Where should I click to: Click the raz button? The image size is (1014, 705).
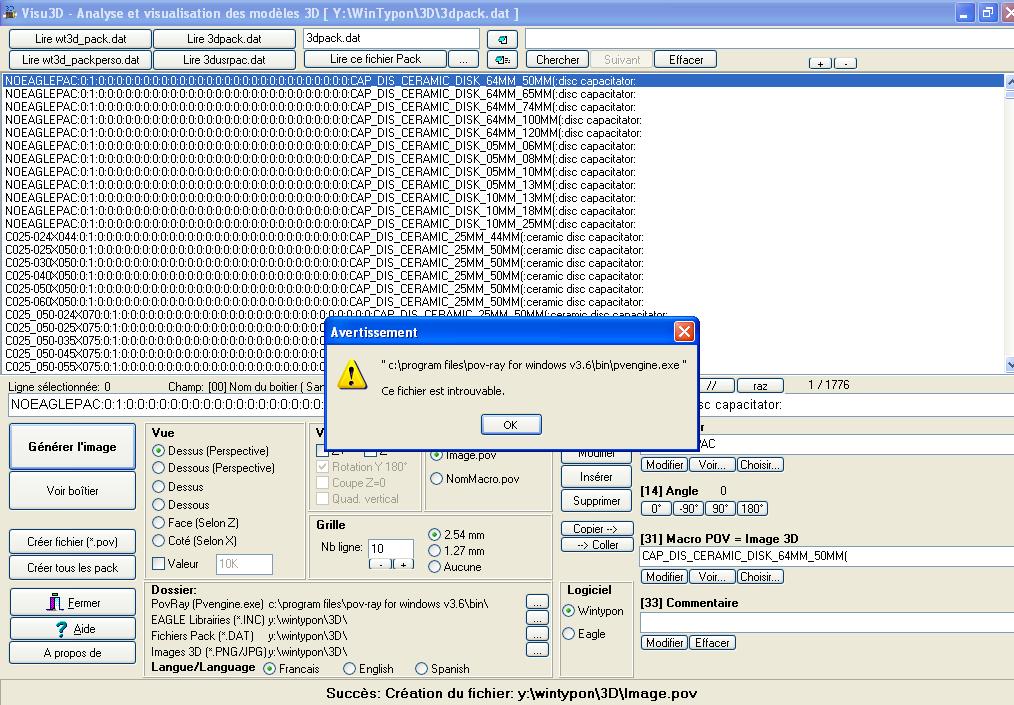pos(760,386)
